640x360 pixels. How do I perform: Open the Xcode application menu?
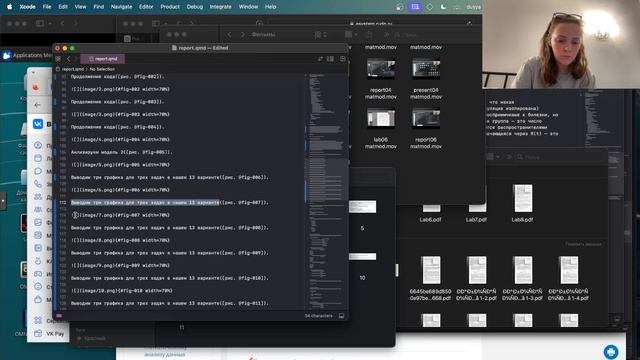(27, 7)
